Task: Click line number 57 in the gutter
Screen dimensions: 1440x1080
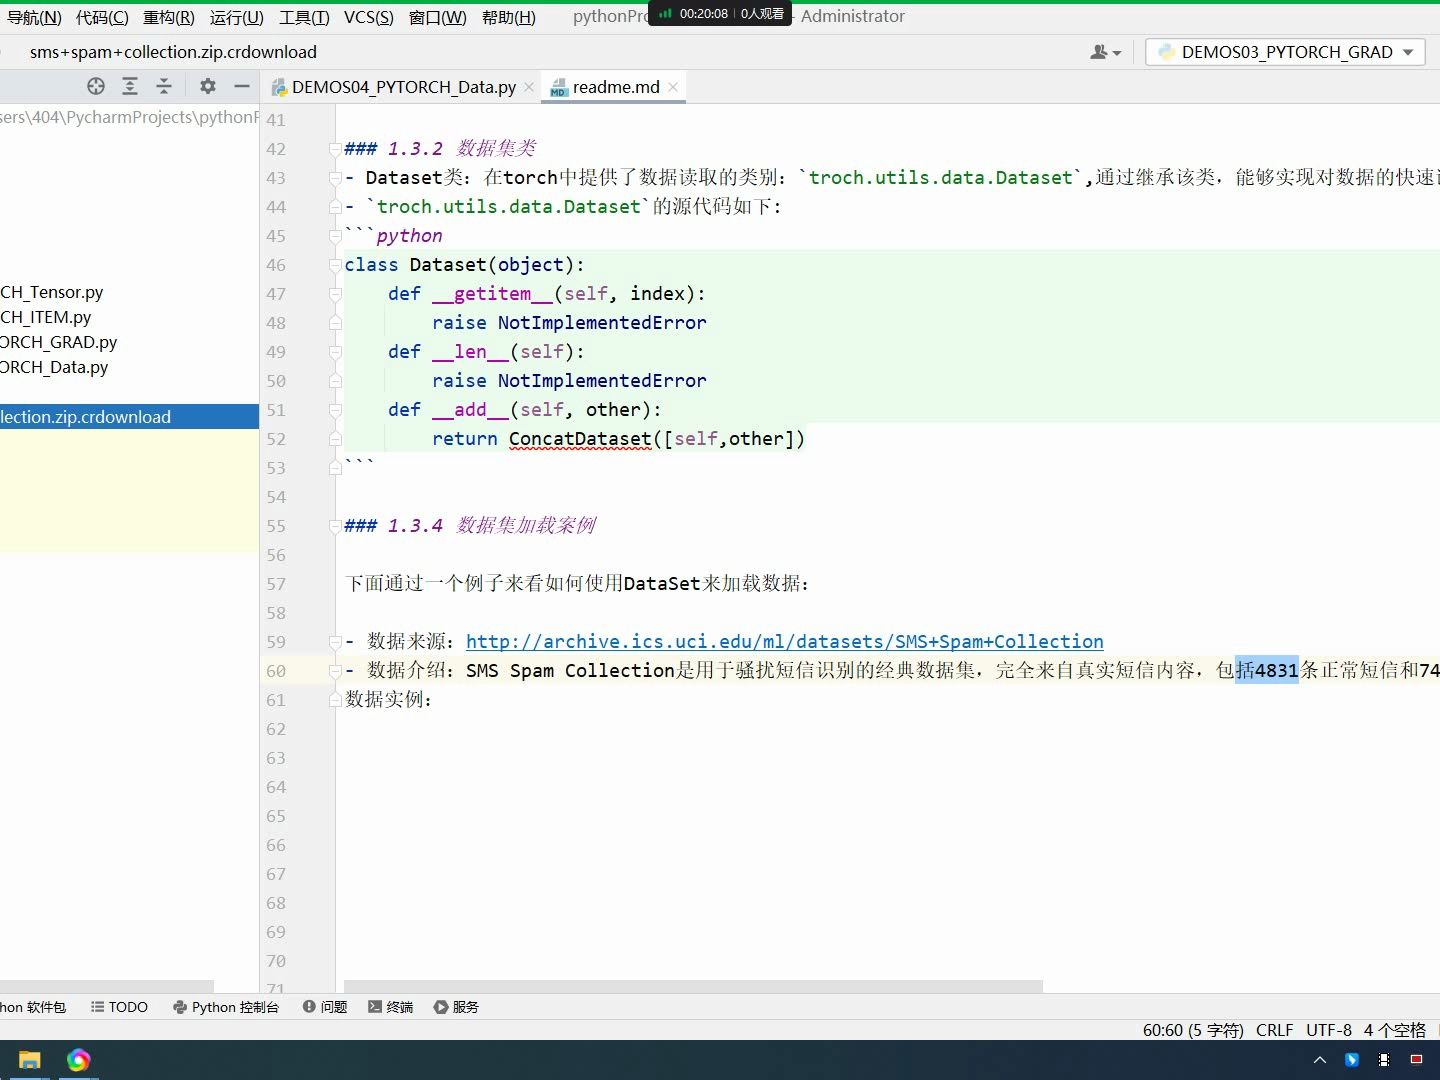Action: 276,584
